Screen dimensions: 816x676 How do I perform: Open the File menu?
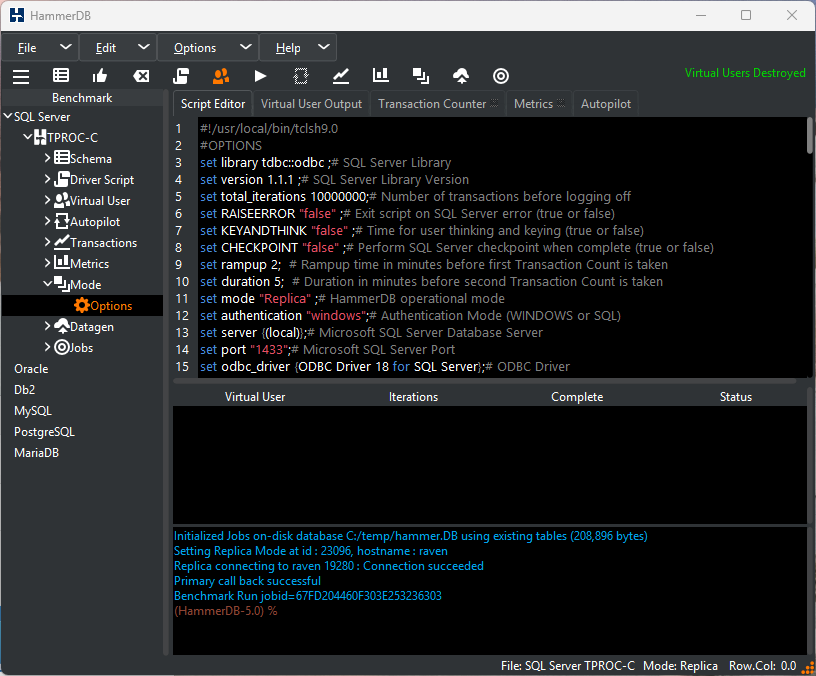40,47
